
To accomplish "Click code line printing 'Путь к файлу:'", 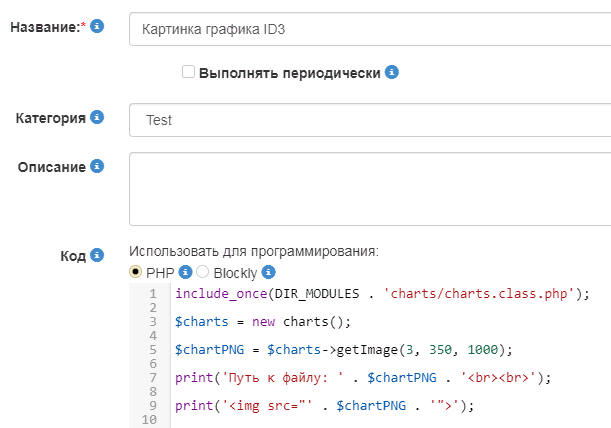I will (363, 378).
